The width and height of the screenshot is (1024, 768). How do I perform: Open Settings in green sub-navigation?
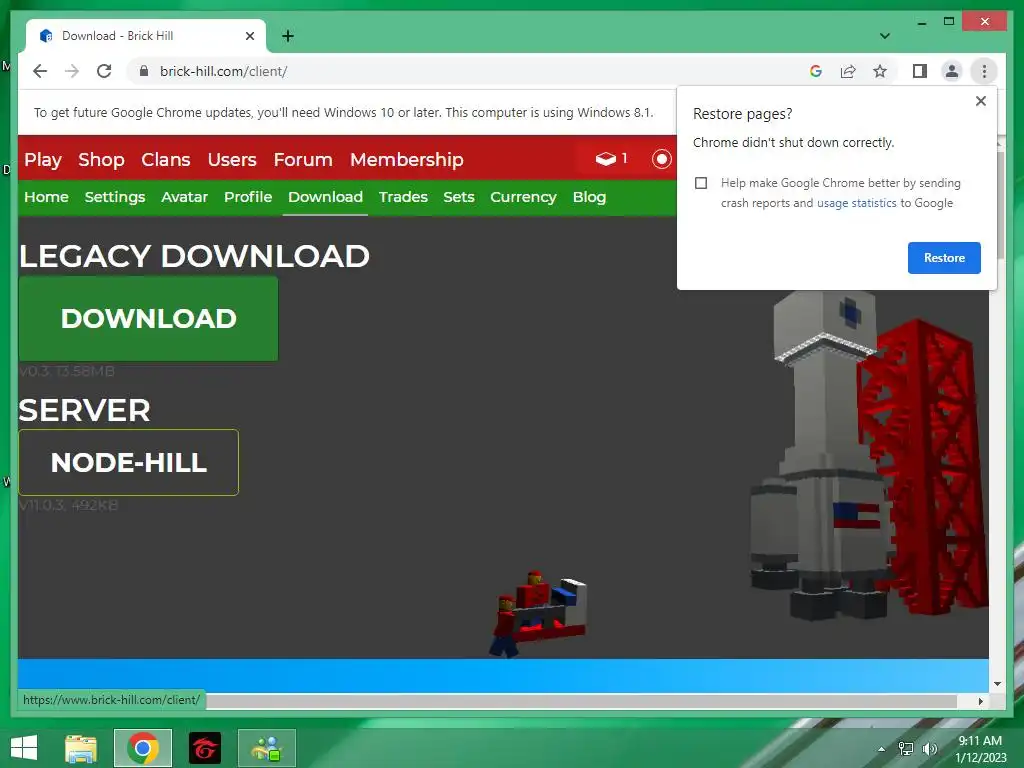coord(115,197)
